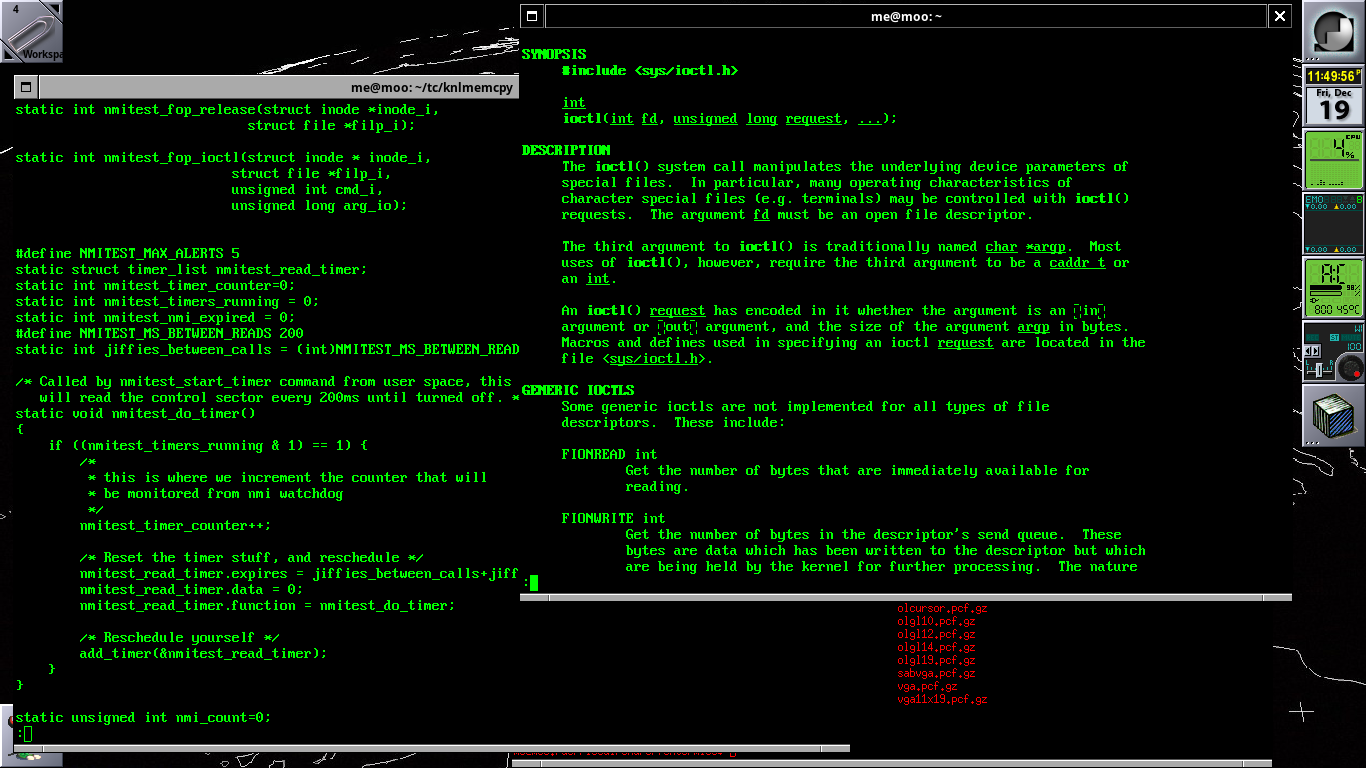Open the calendar dockapp showing Fri Dec 19
1366x768 pixels.
click(x=1334, y=105)
